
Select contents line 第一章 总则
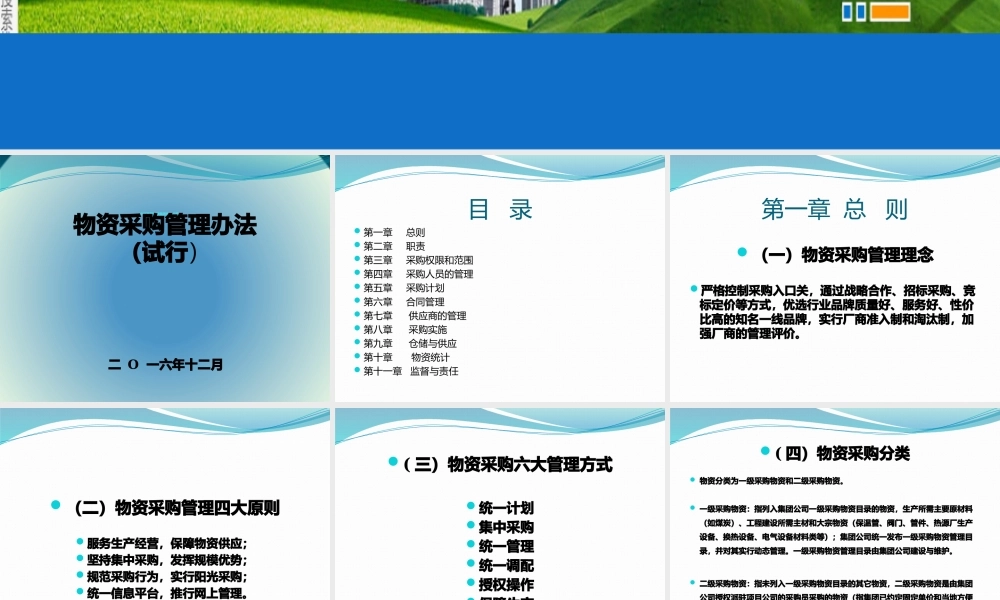click(394, 232)
